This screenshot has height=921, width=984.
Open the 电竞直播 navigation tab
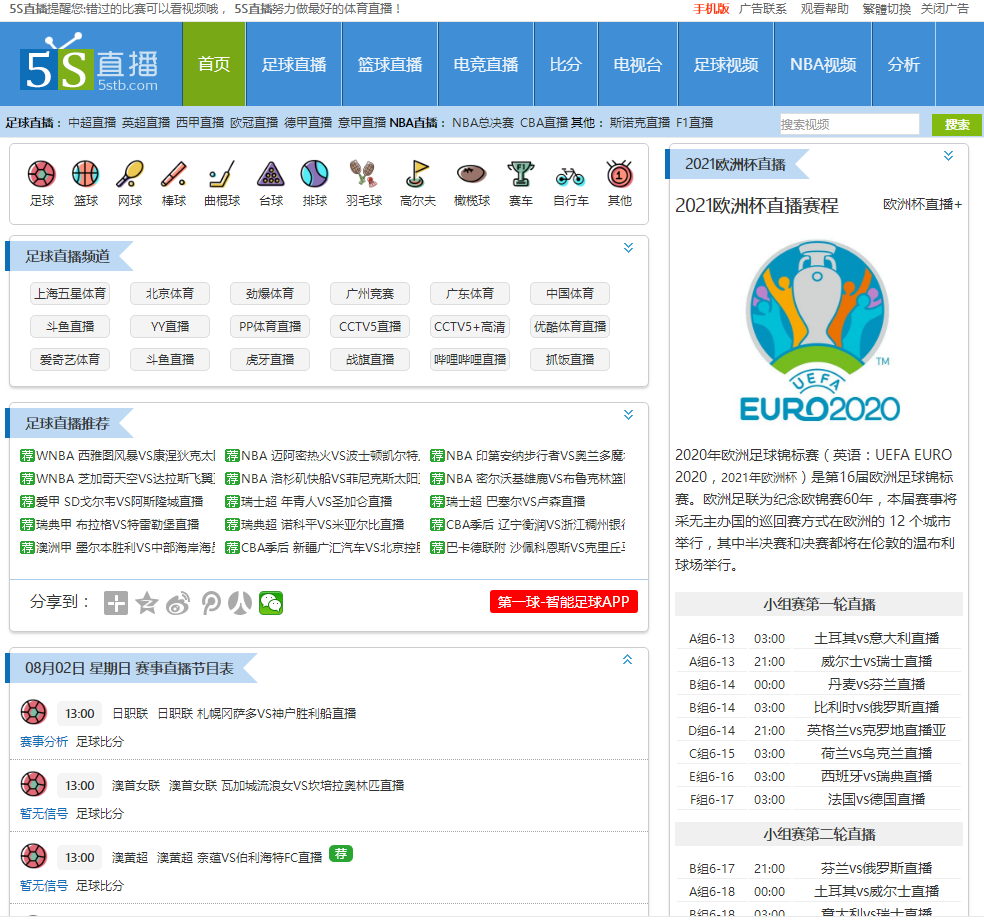(486, 64)
